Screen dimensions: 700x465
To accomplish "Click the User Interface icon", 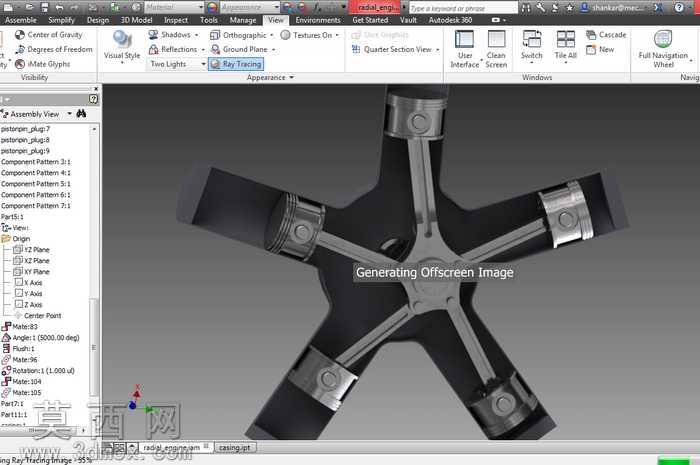I will [x=464, y=39].
